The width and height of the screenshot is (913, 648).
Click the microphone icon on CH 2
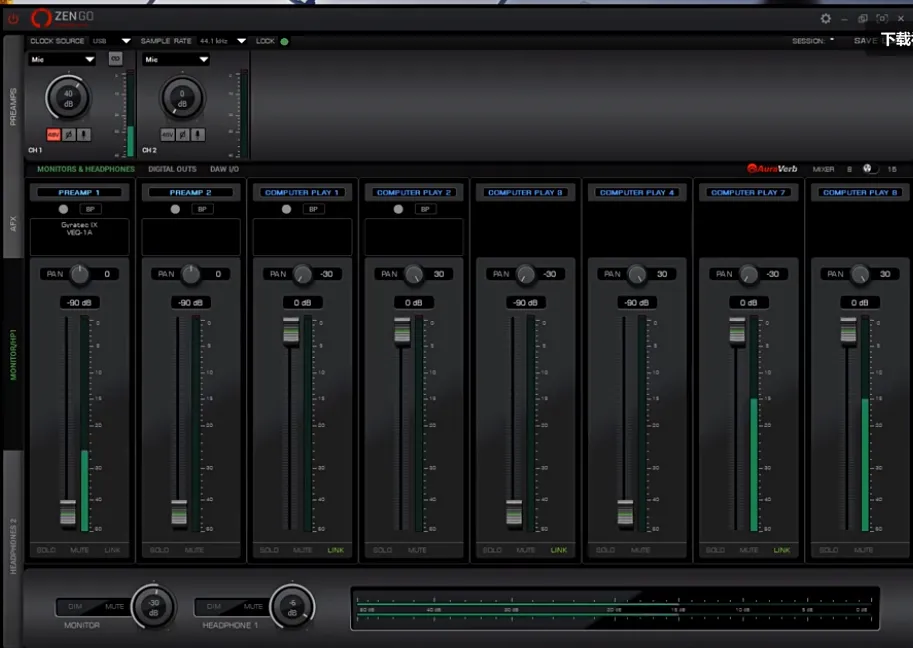[198, 134]
